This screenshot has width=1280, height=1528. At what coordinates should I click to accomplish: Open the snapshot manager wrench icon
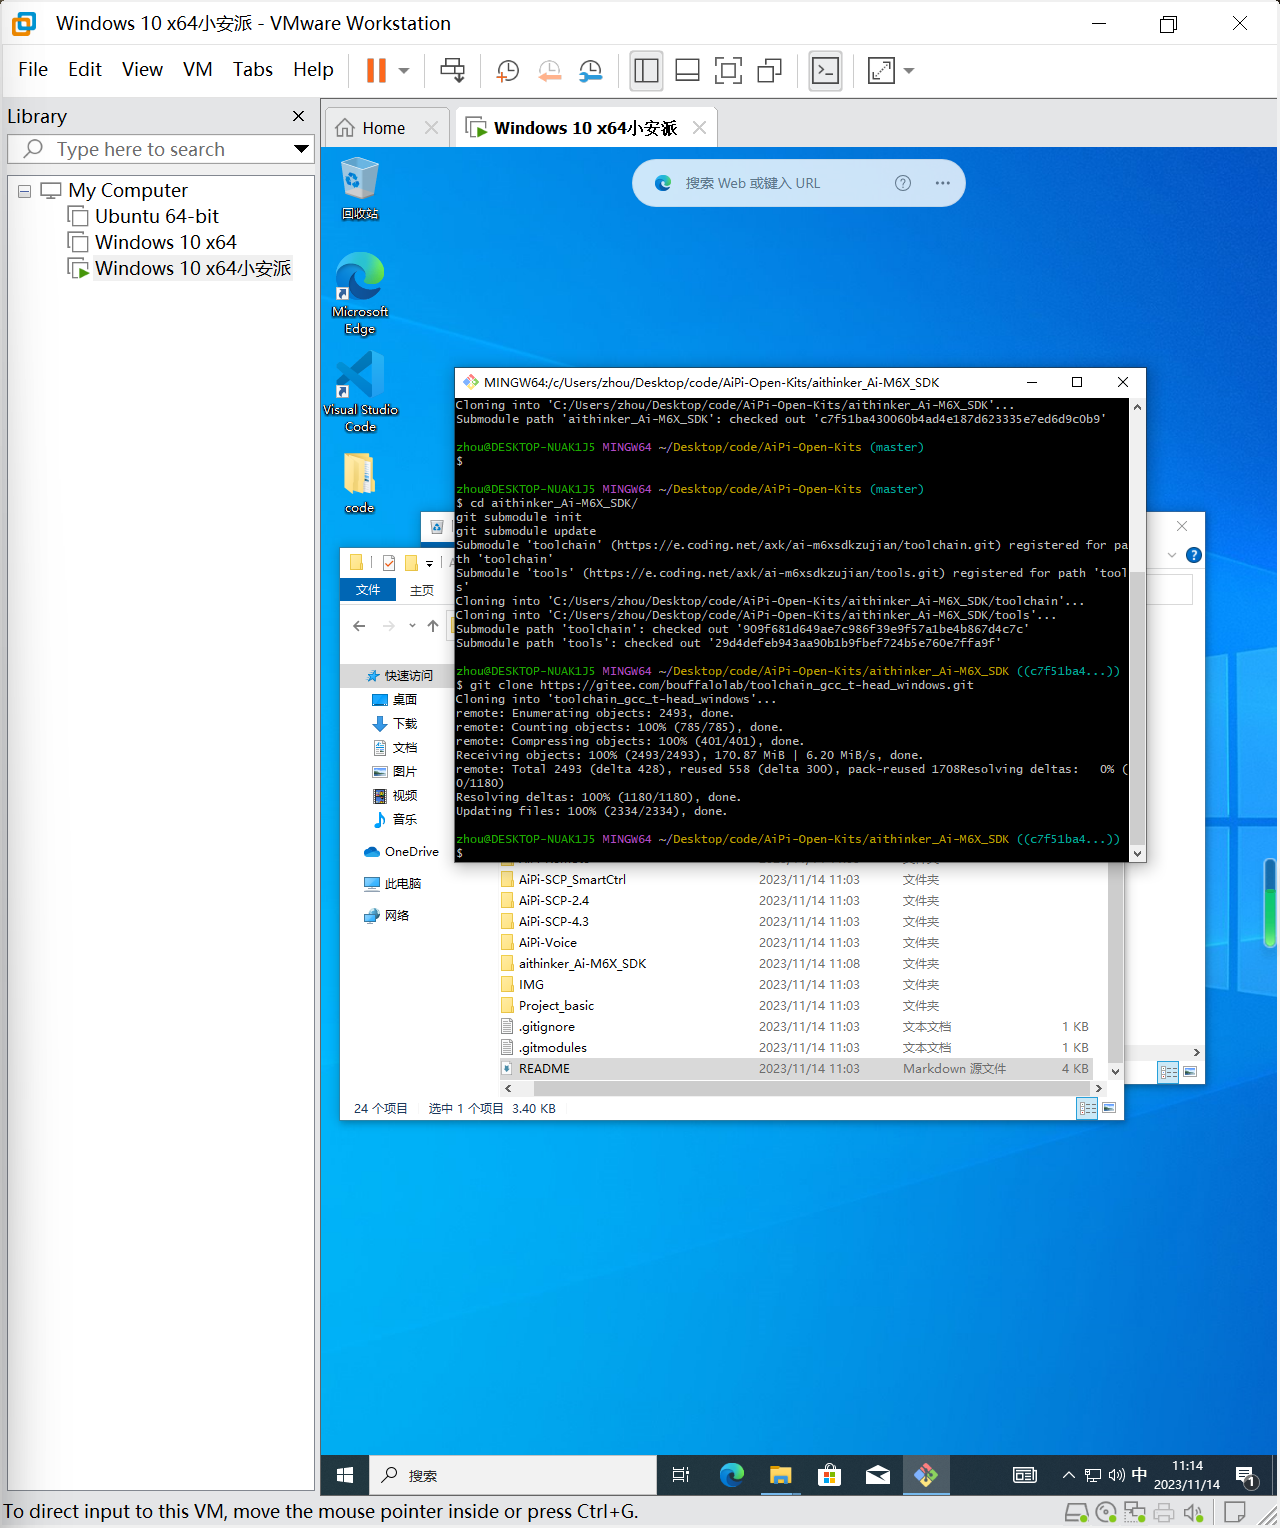591,70
